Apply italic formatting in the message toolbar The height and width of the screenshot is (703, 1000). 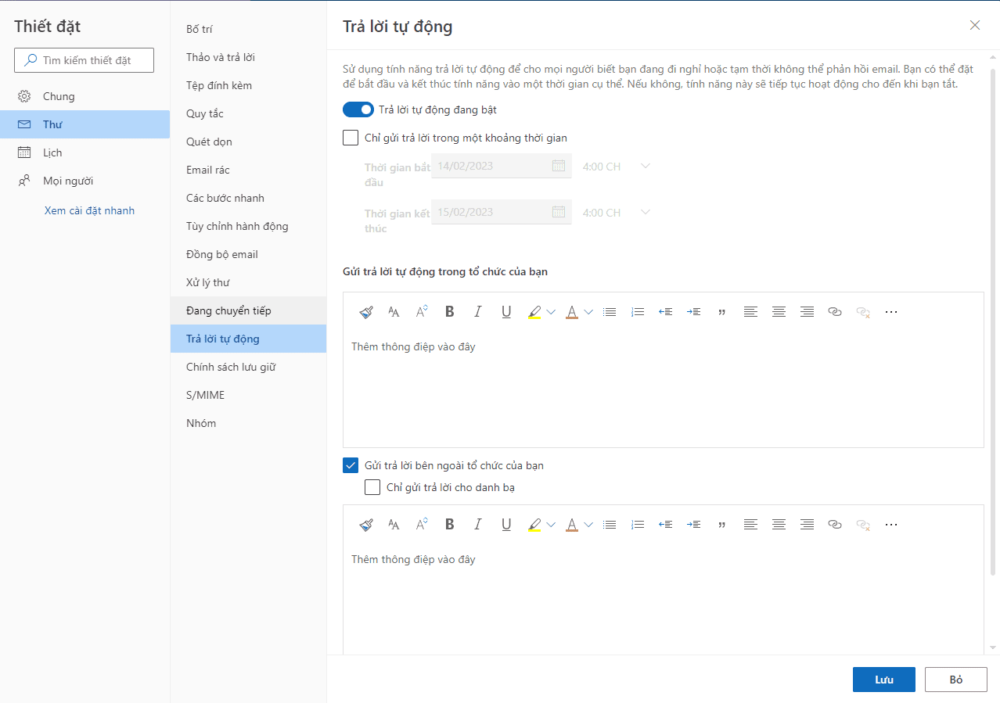pyautogui.click(x=478, y=311)
